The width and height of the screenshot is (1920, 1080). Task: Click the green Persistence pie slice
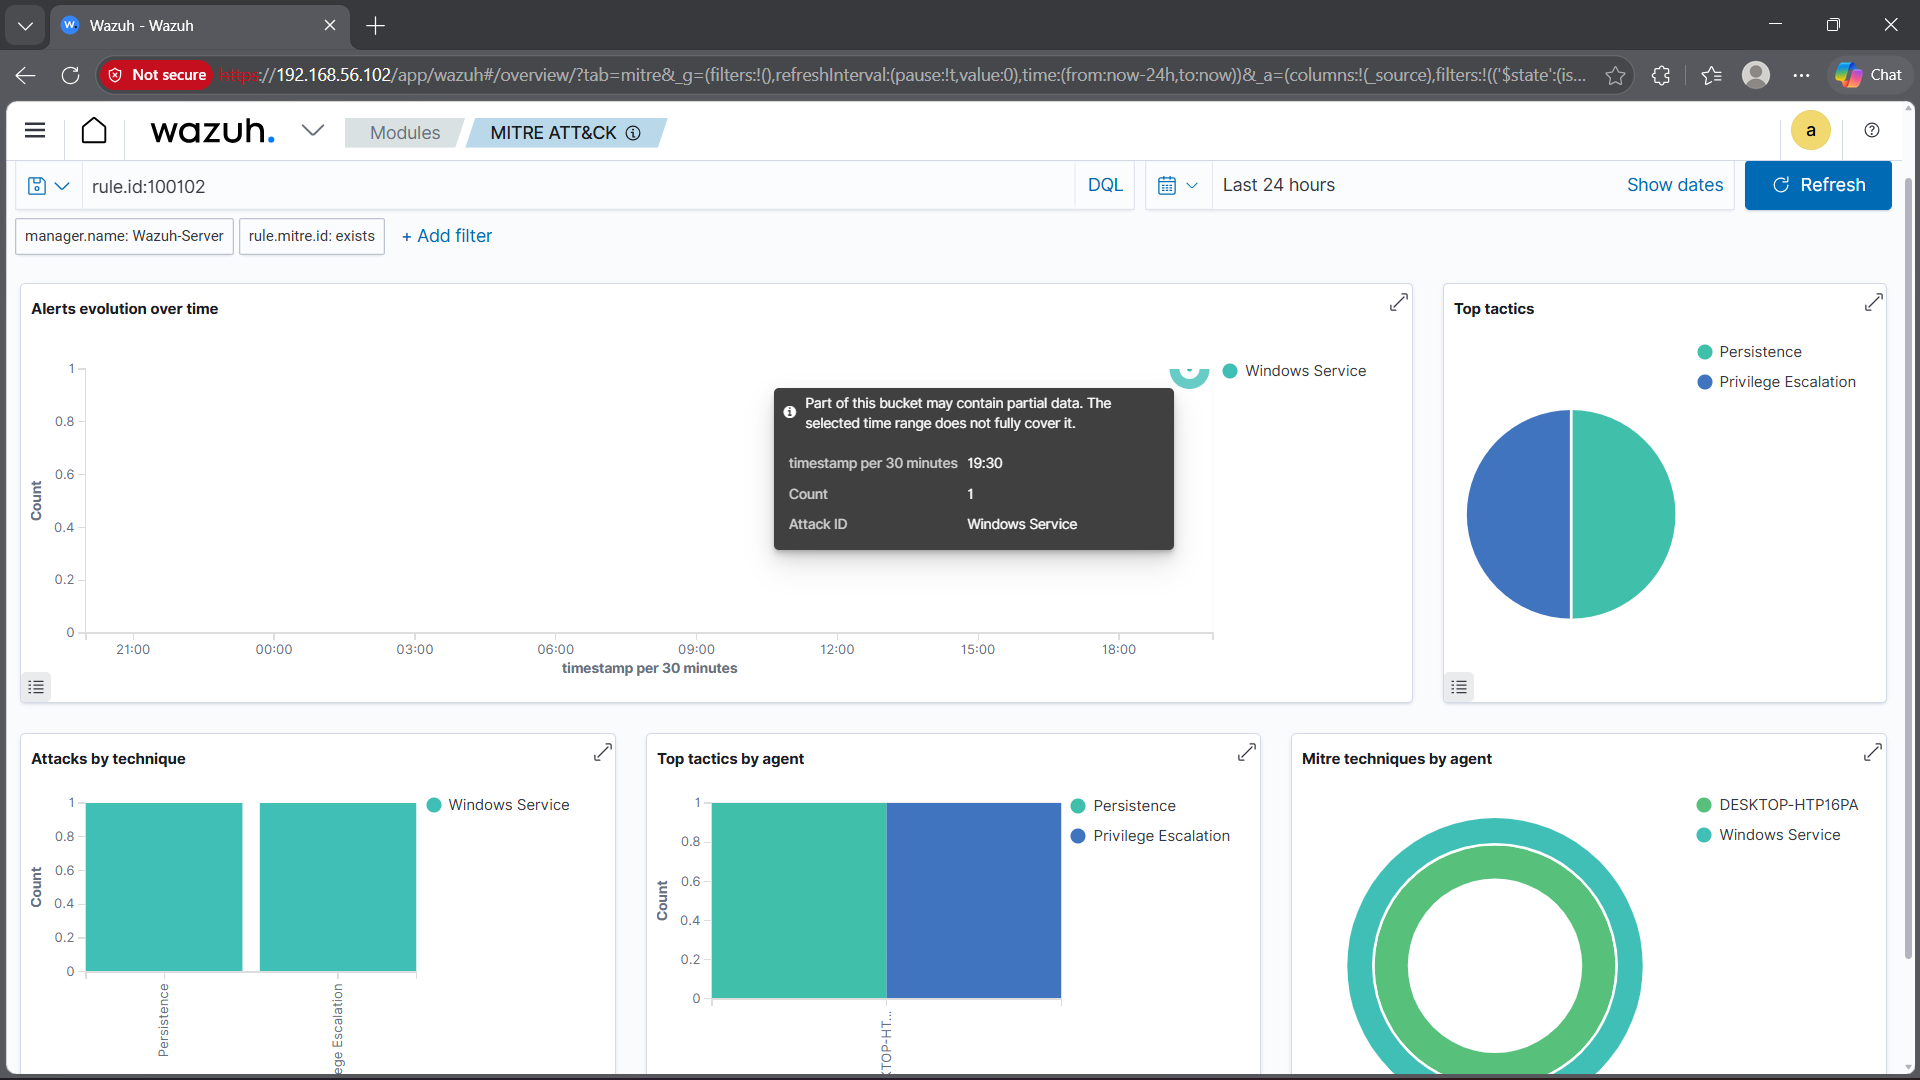click(1623, 514)
